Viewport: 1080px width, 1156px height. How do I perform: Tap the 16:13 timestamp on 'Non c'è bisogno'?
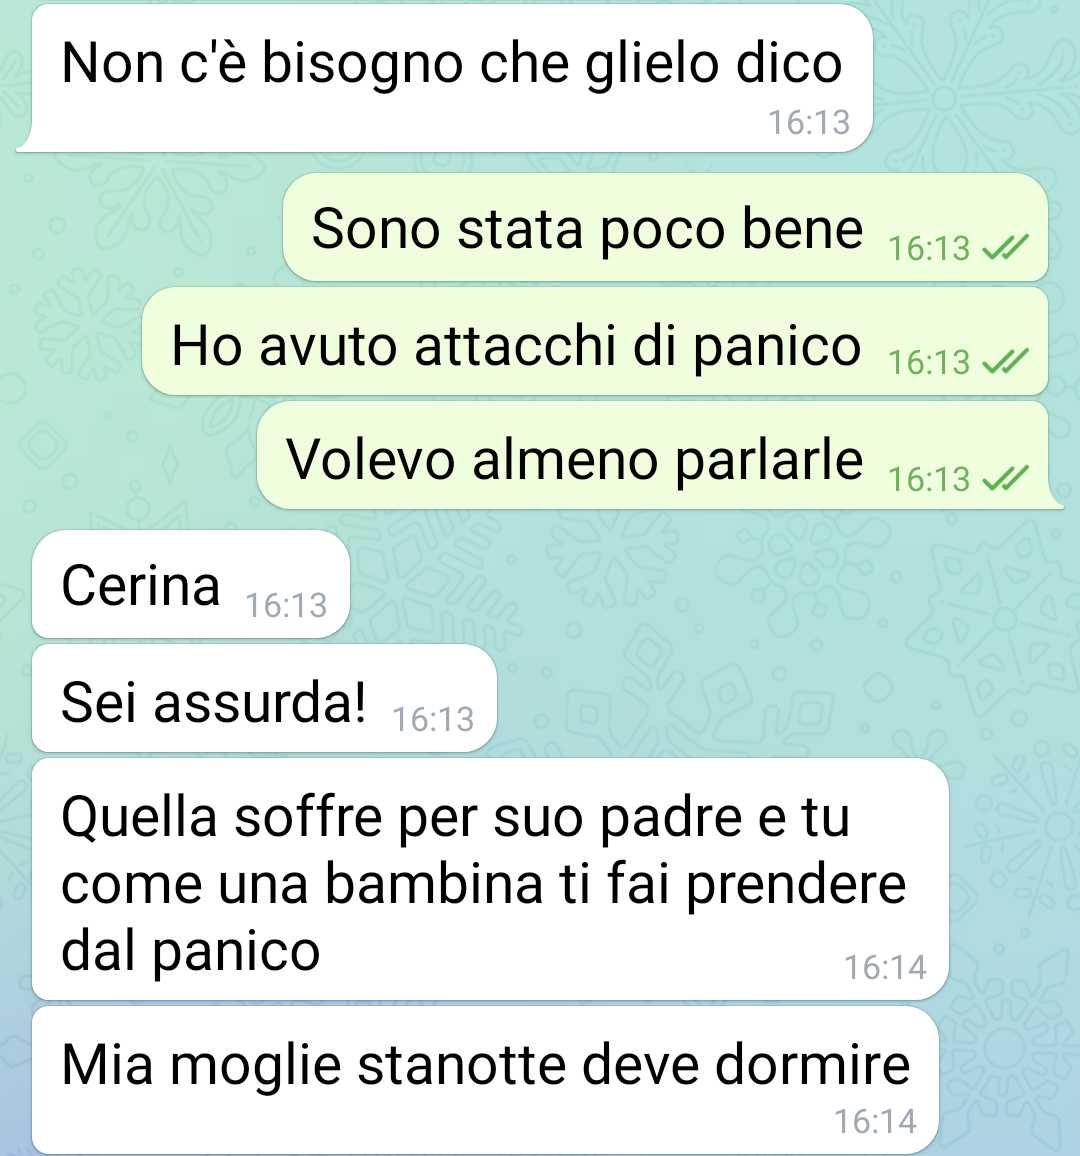tap(809, 122)
